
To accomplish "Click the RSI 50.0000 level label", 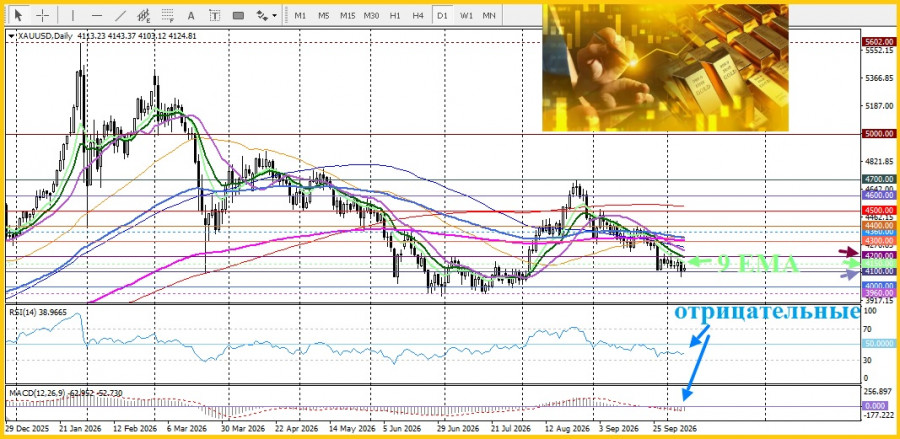I will 879,343.
